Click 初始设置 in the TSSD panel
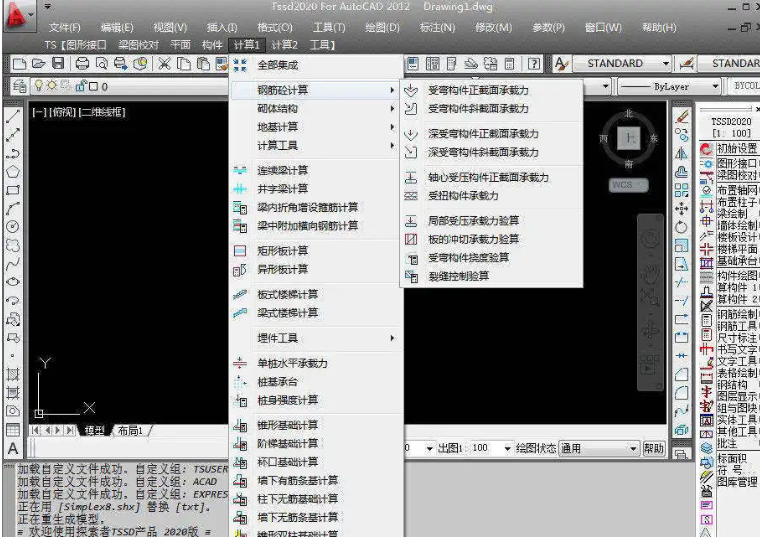The height and width of the screenshot is (538, 760). [x=737, y=148]
